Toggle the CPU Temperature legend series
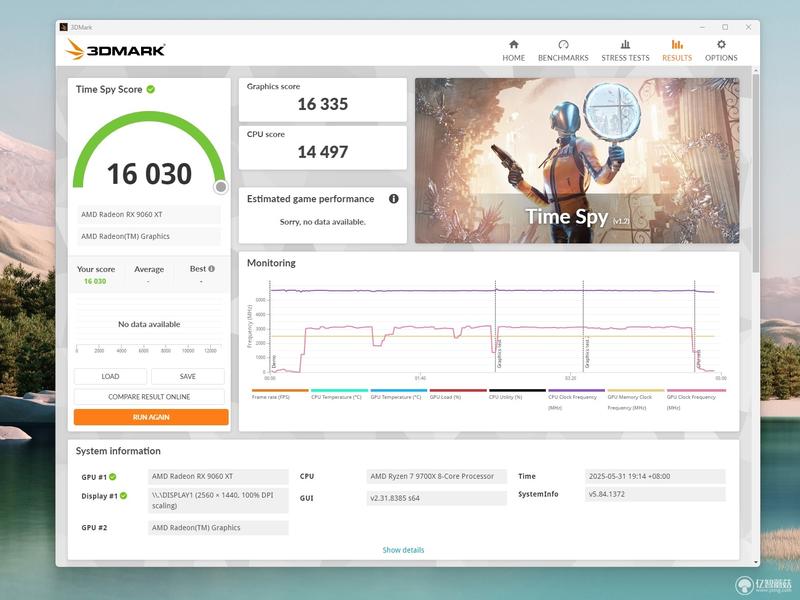 339,394
